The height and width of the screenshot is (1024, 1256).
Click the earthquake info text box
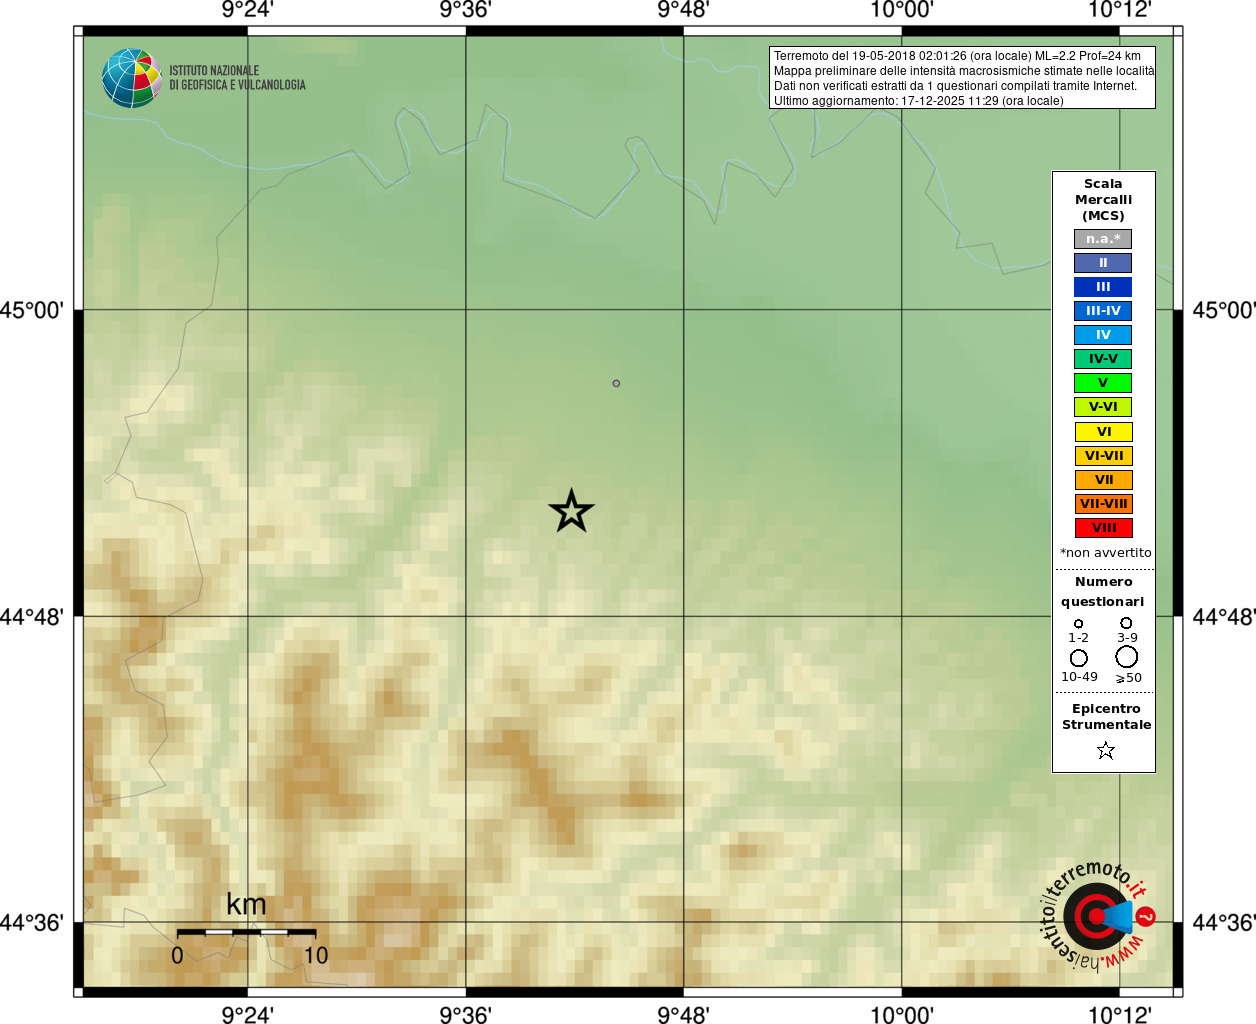(962, 77)
